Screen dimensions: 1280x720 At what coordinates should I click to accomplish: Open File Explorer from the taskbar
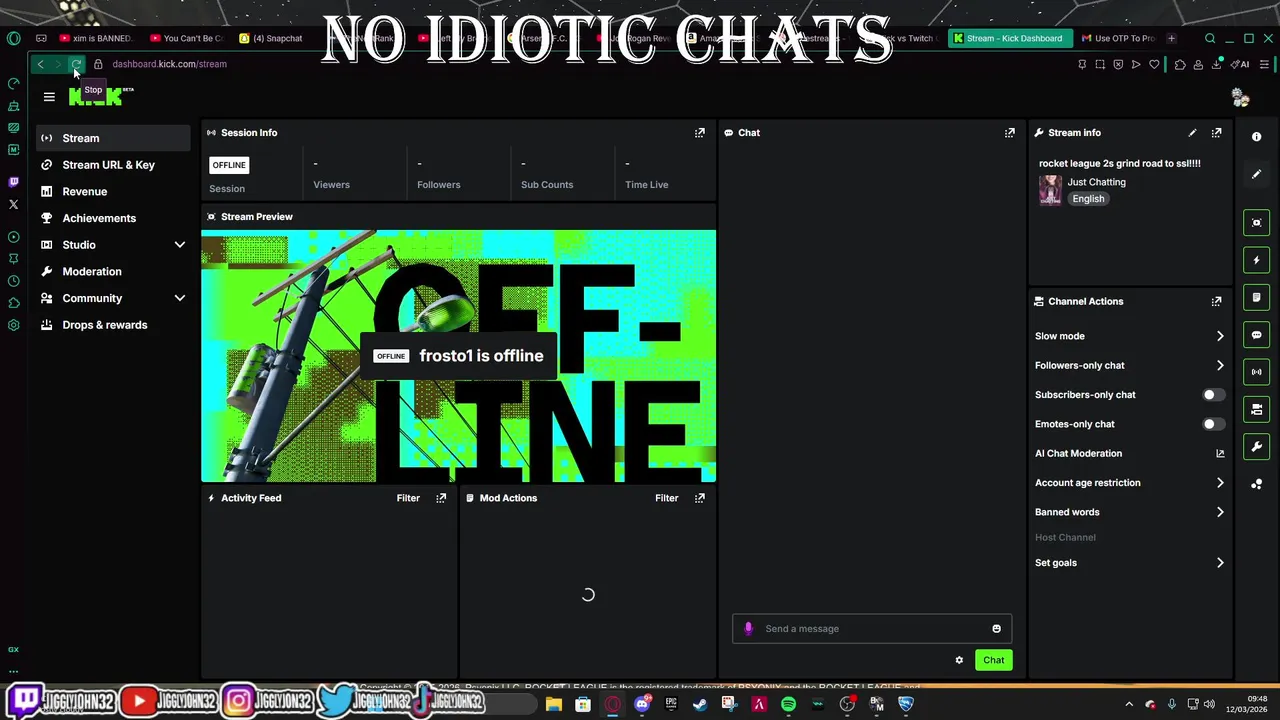[x=553, y=704]
